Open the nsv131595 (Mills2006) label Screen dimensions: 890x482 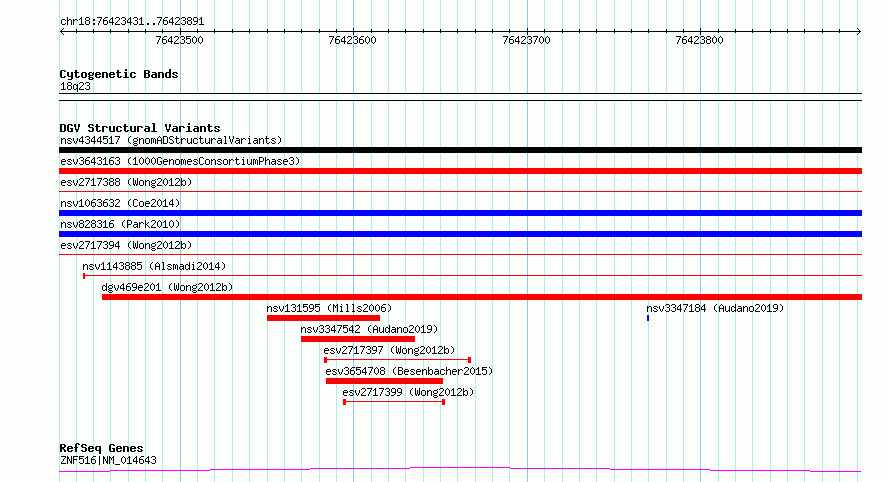point(329,308)
